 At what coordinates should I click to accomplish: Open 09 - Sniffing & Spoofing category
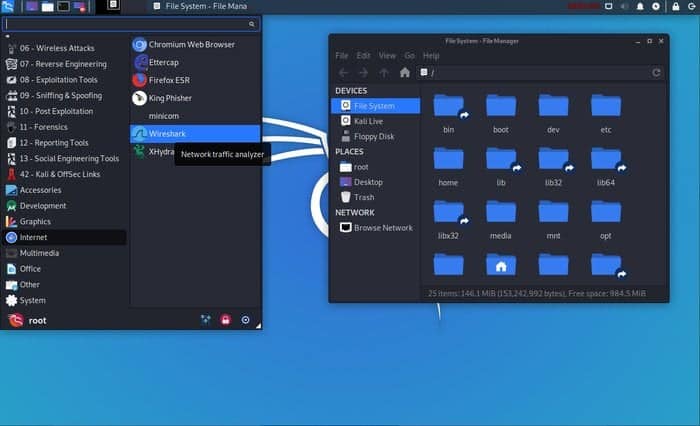point(65,96)
